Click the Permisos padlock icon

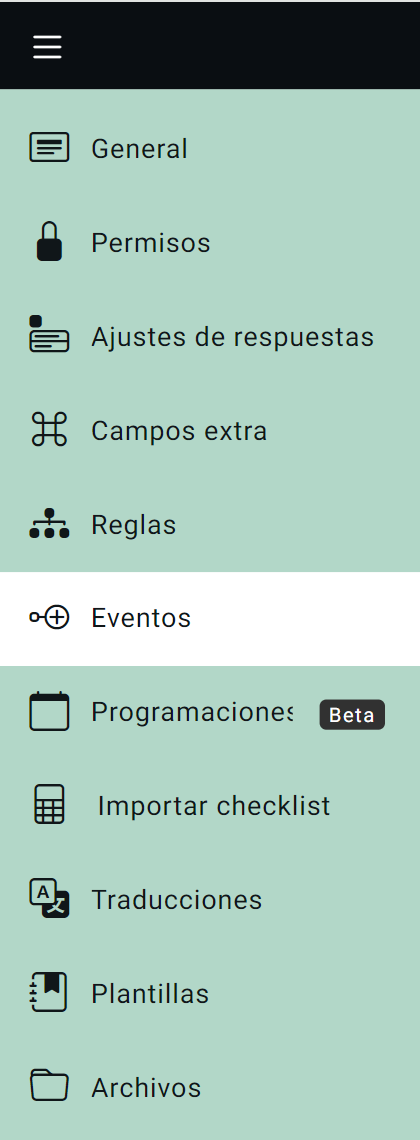(49, 241)
